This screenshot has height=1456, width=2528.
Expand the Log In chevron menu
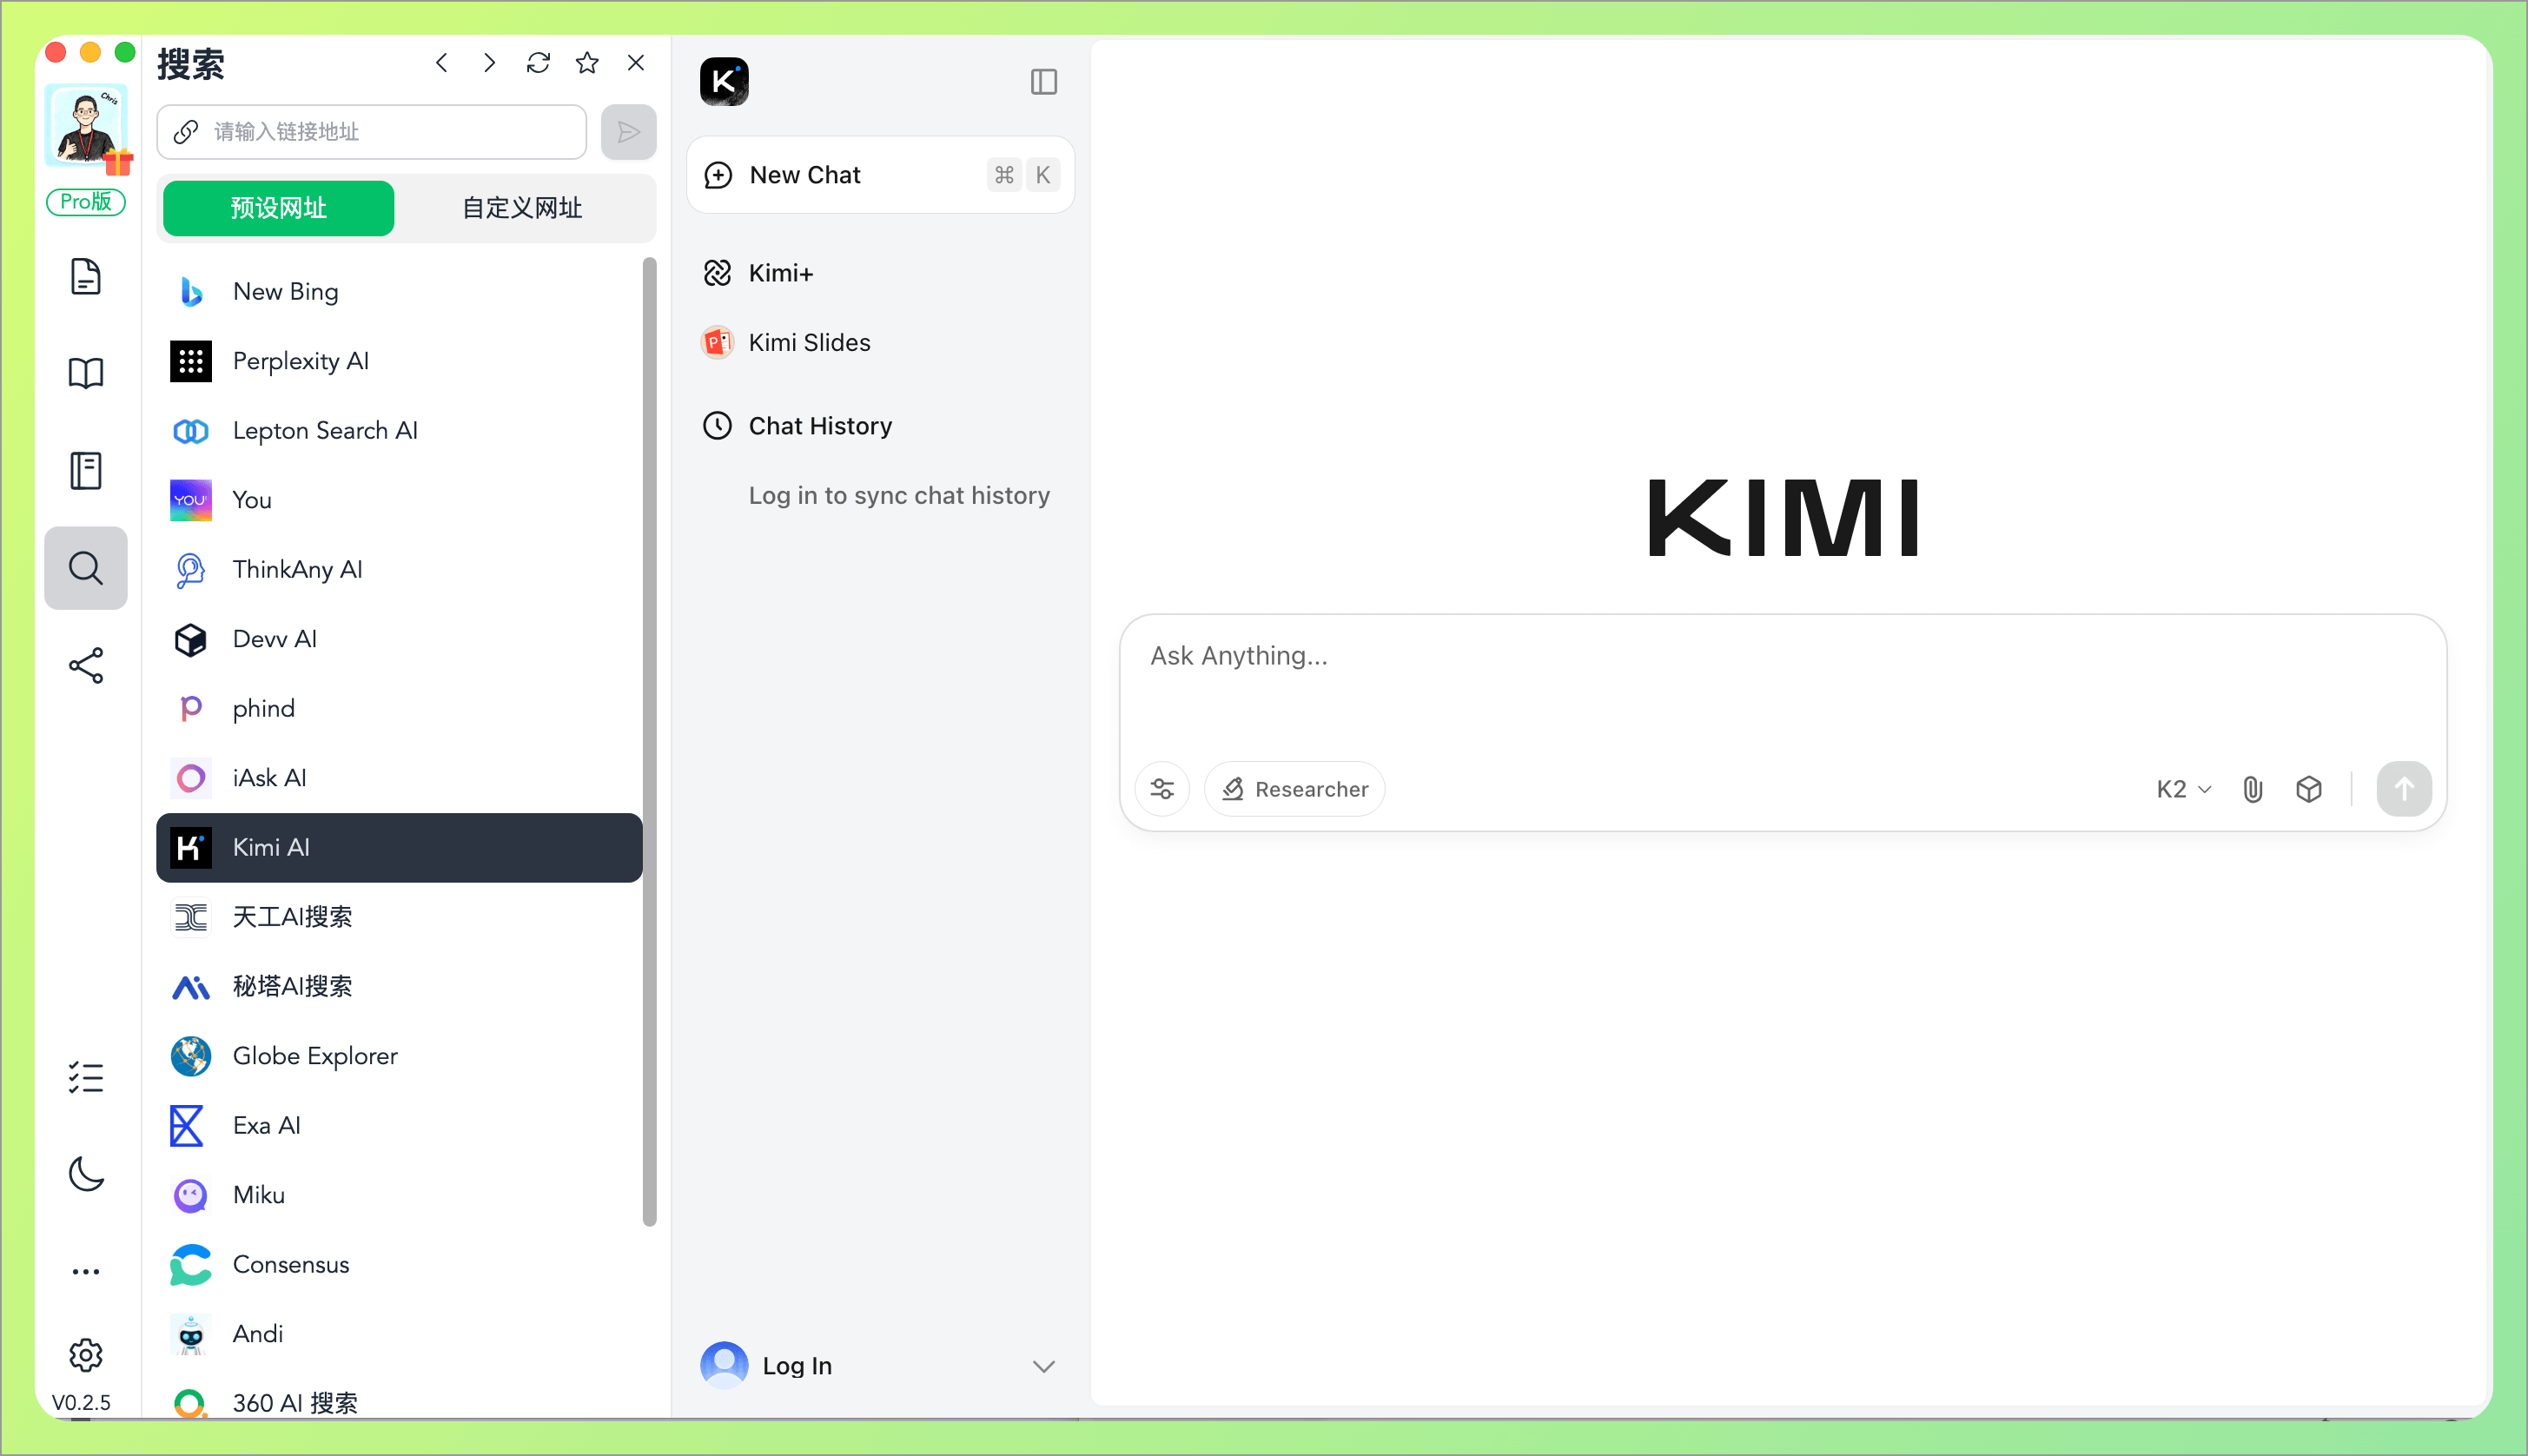click(x=1043, y=1366)
